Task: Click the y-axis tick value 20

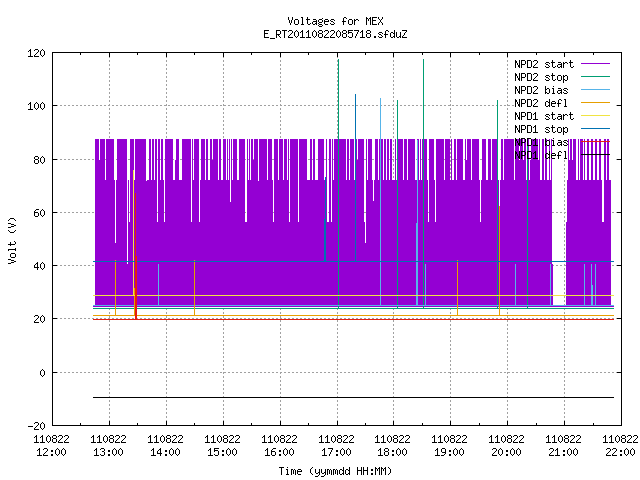Action: point(39,320)
